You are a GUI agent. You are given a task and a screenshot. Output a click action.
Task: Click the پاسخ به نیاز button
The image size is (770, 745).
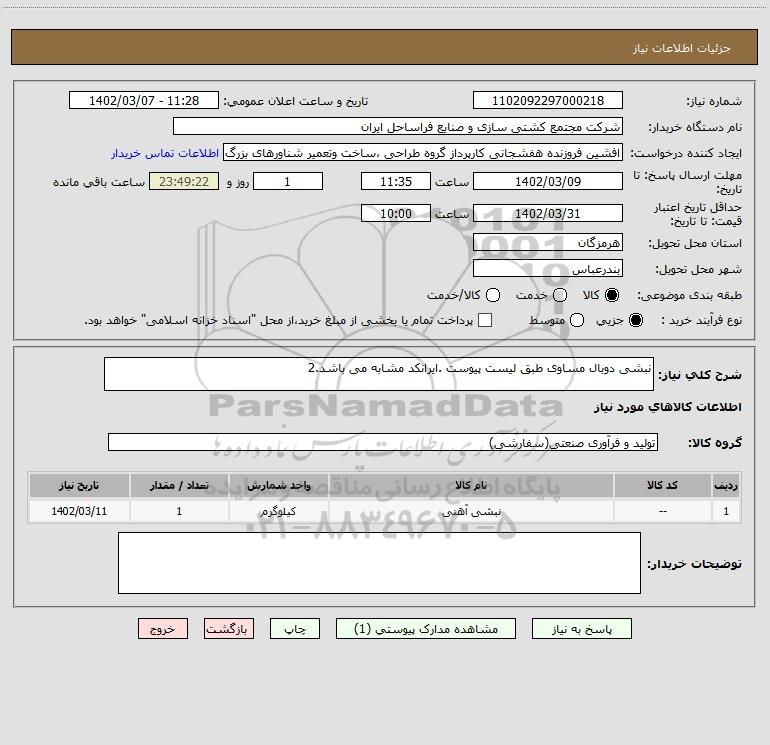tap(581, 629)
